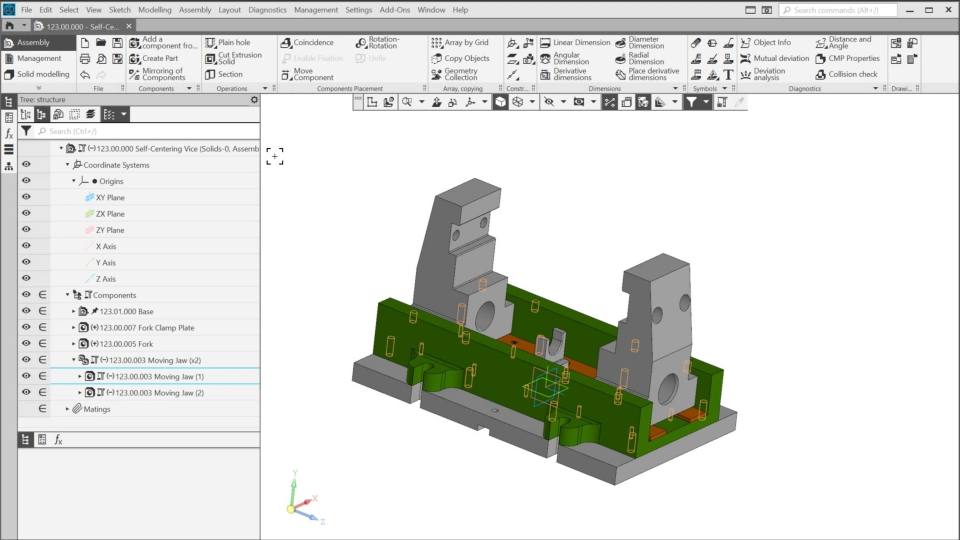This screenshot has width=960, height=540.
Task: Open the Modelling menu
Action: point(155,10)
